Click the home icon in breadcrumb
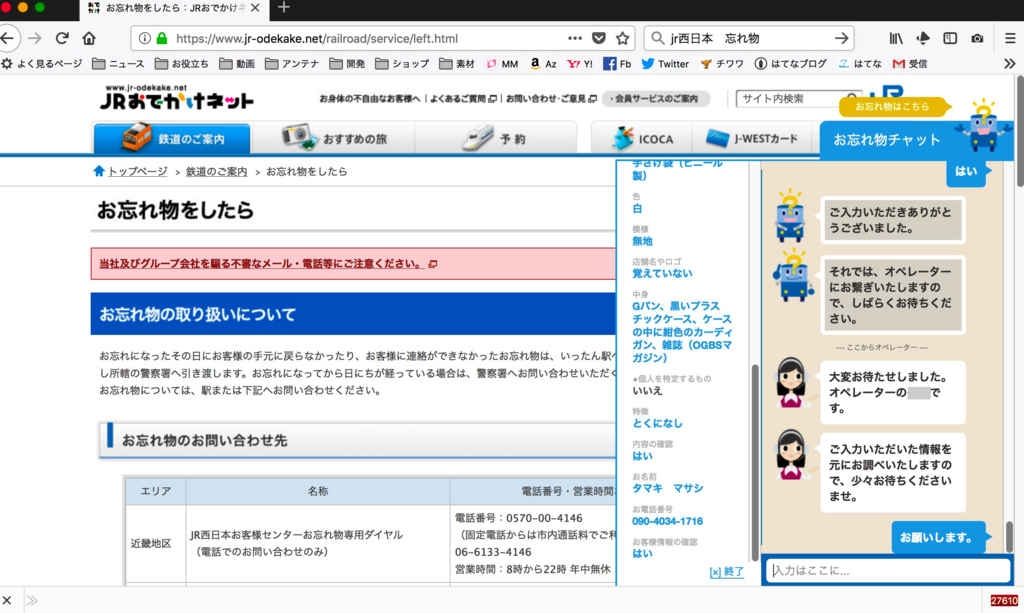The height and width of the screenshot is (613, 1024). coord(99,171)
